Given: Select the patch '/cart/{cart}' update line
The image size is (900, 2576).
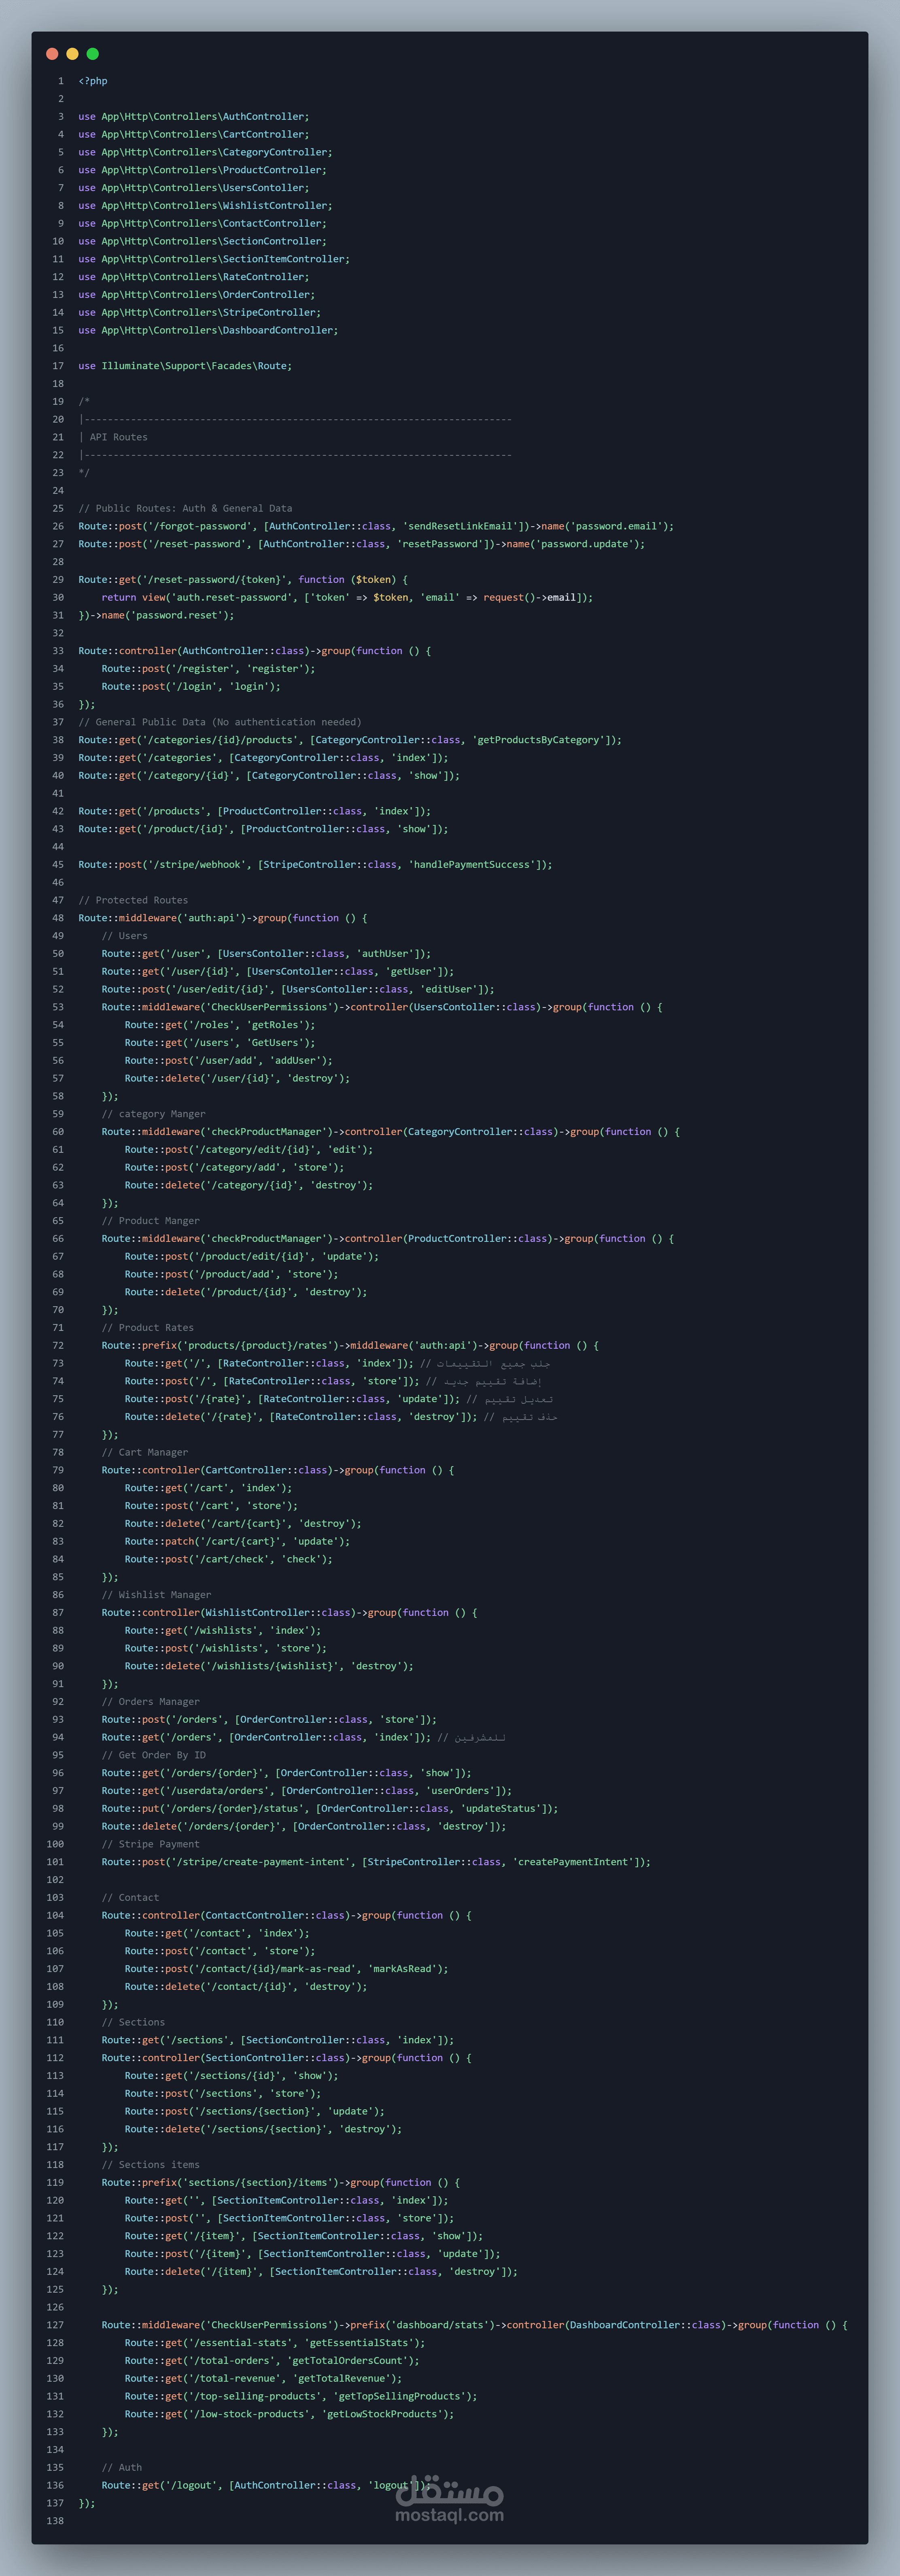Looking at the screenshot, I should pos(237,1542).
